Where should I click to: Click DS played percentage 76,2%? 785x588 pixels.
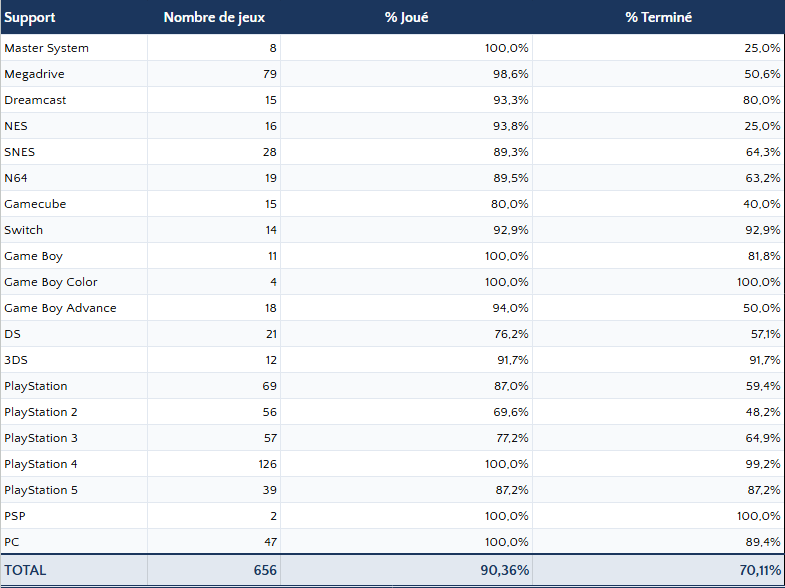tap(512, 334)
